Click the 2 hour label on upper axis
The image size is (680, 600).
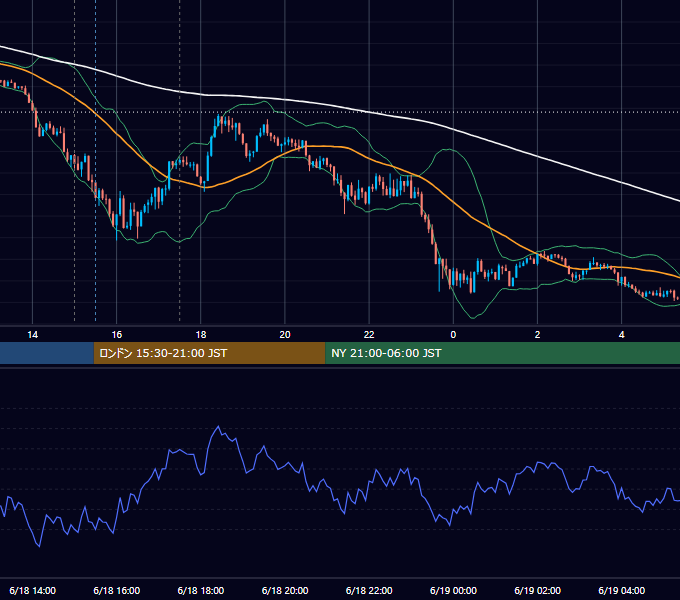click(x=537, y=335)
